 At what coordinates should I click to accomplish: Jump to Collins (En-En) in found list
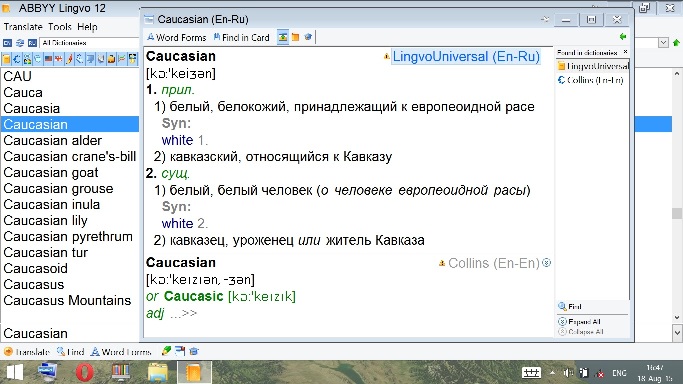[591, 80]
